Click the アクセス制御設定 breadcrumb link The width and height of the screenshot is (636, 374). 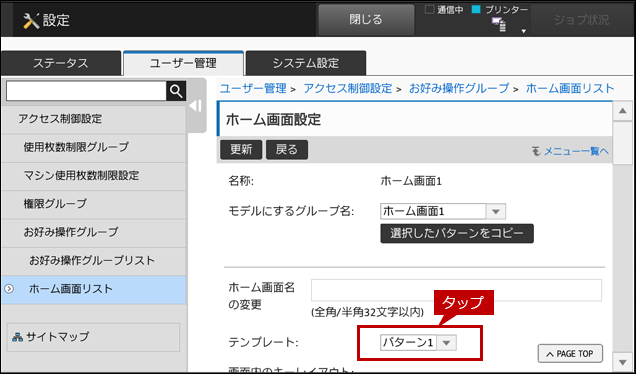[348, 88]
